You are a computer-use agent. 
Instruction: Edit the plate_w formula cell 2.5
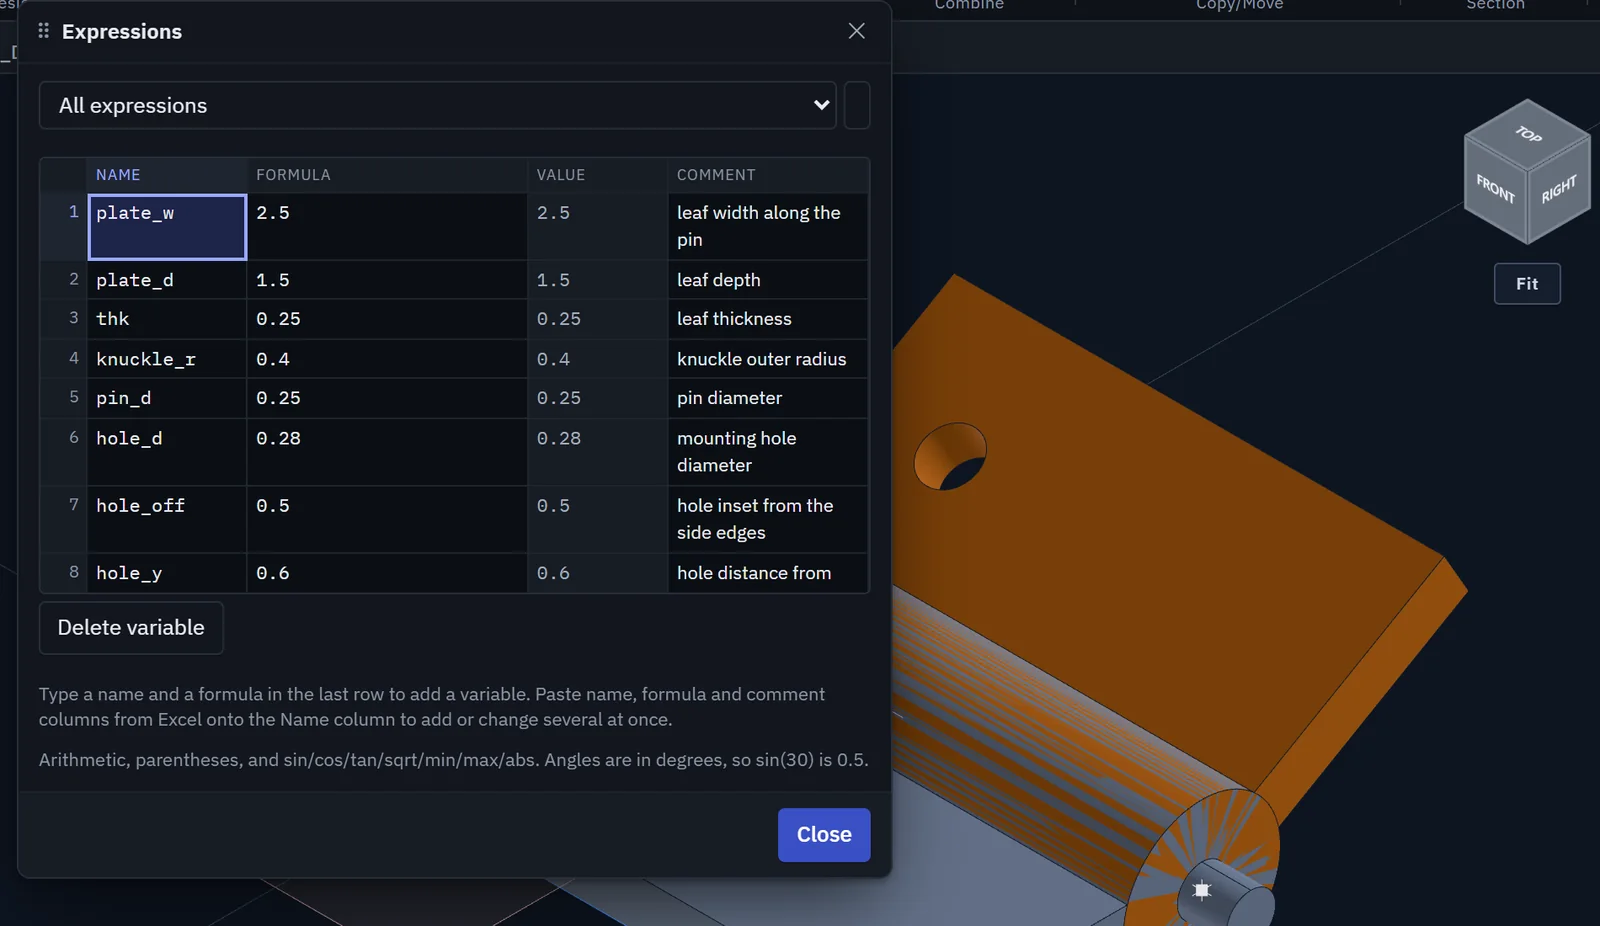[x=387, y=227]
